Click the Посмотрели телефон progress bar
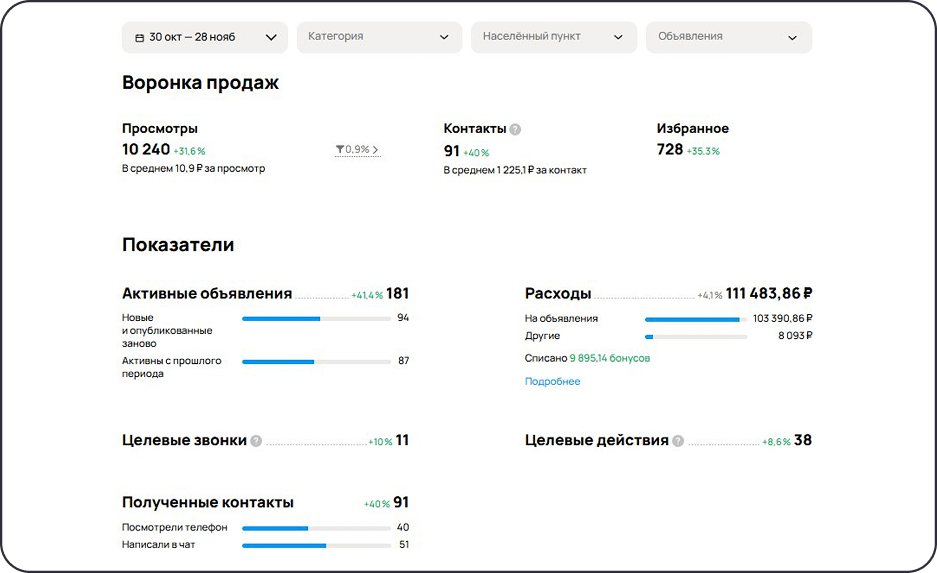 pos(316,528)
